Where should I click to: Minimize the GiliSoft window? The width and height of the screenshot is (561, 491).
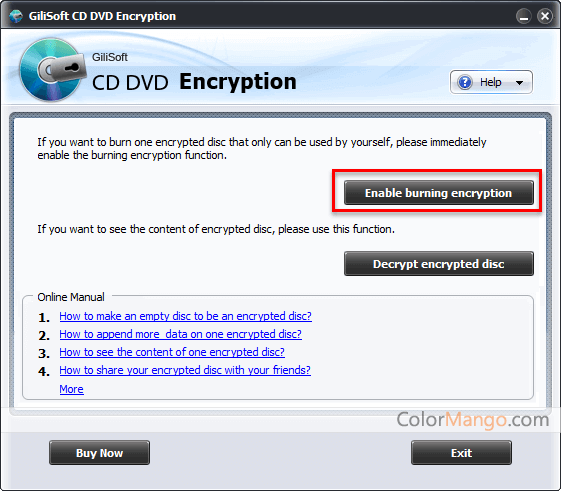tap(523, 16)
